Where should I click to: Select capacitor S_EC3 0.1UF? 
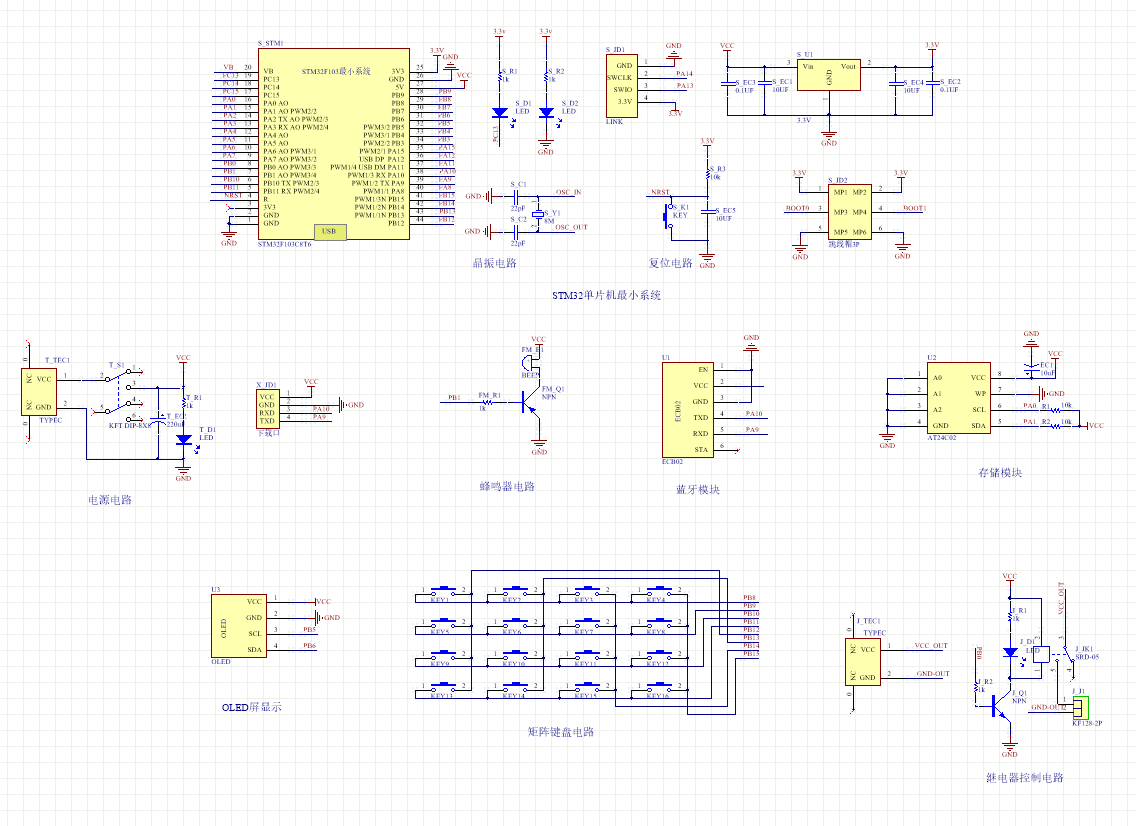click(727, 85)
